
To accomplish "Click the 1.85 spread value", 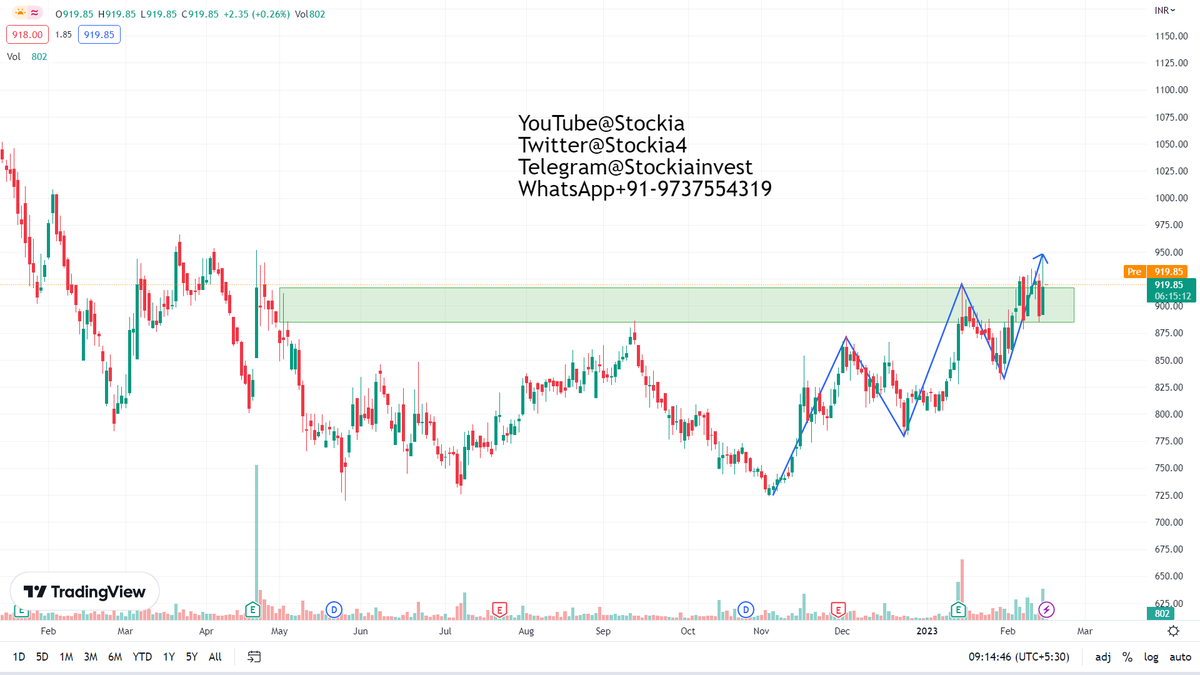I will [x=63, y=34].
